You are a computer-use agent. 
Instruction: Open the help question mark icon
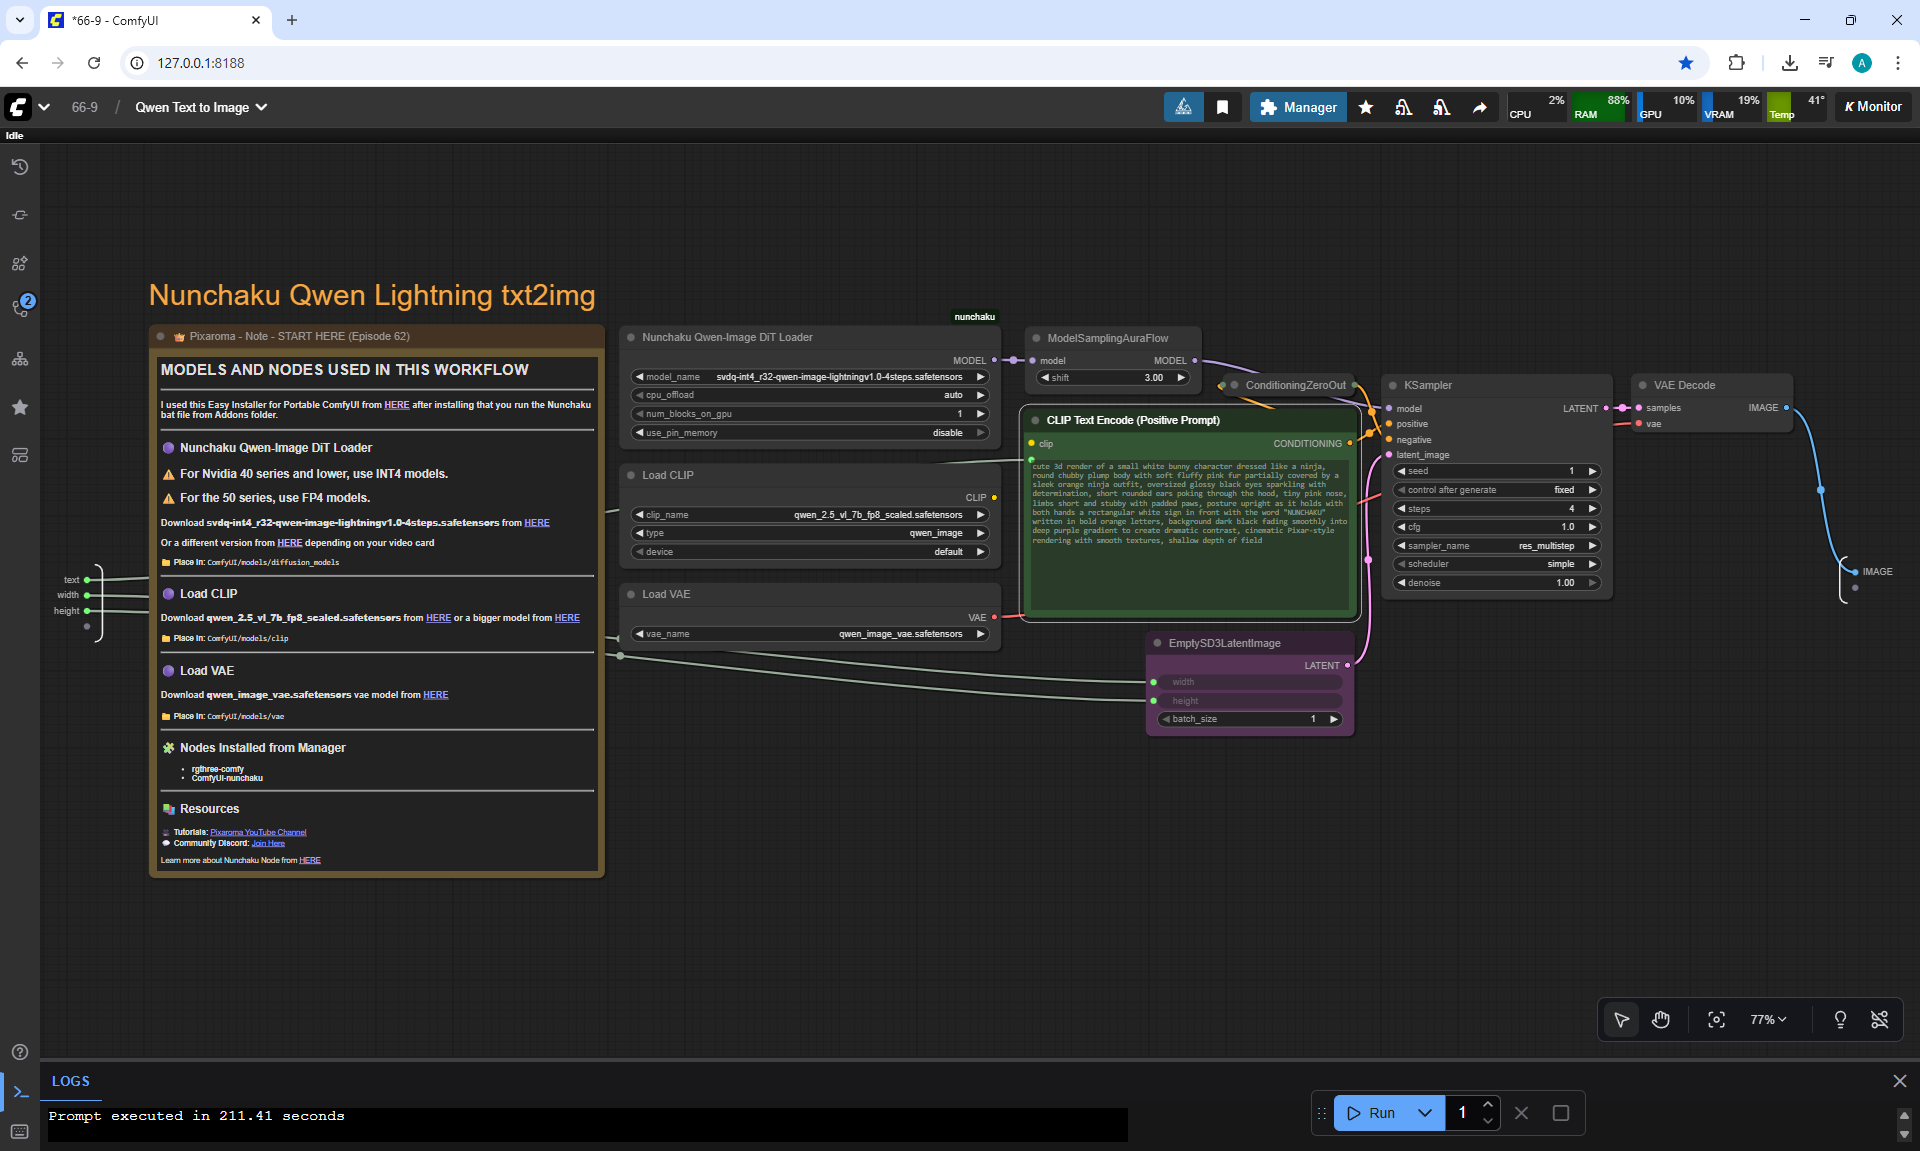[x=20, y=1052]
